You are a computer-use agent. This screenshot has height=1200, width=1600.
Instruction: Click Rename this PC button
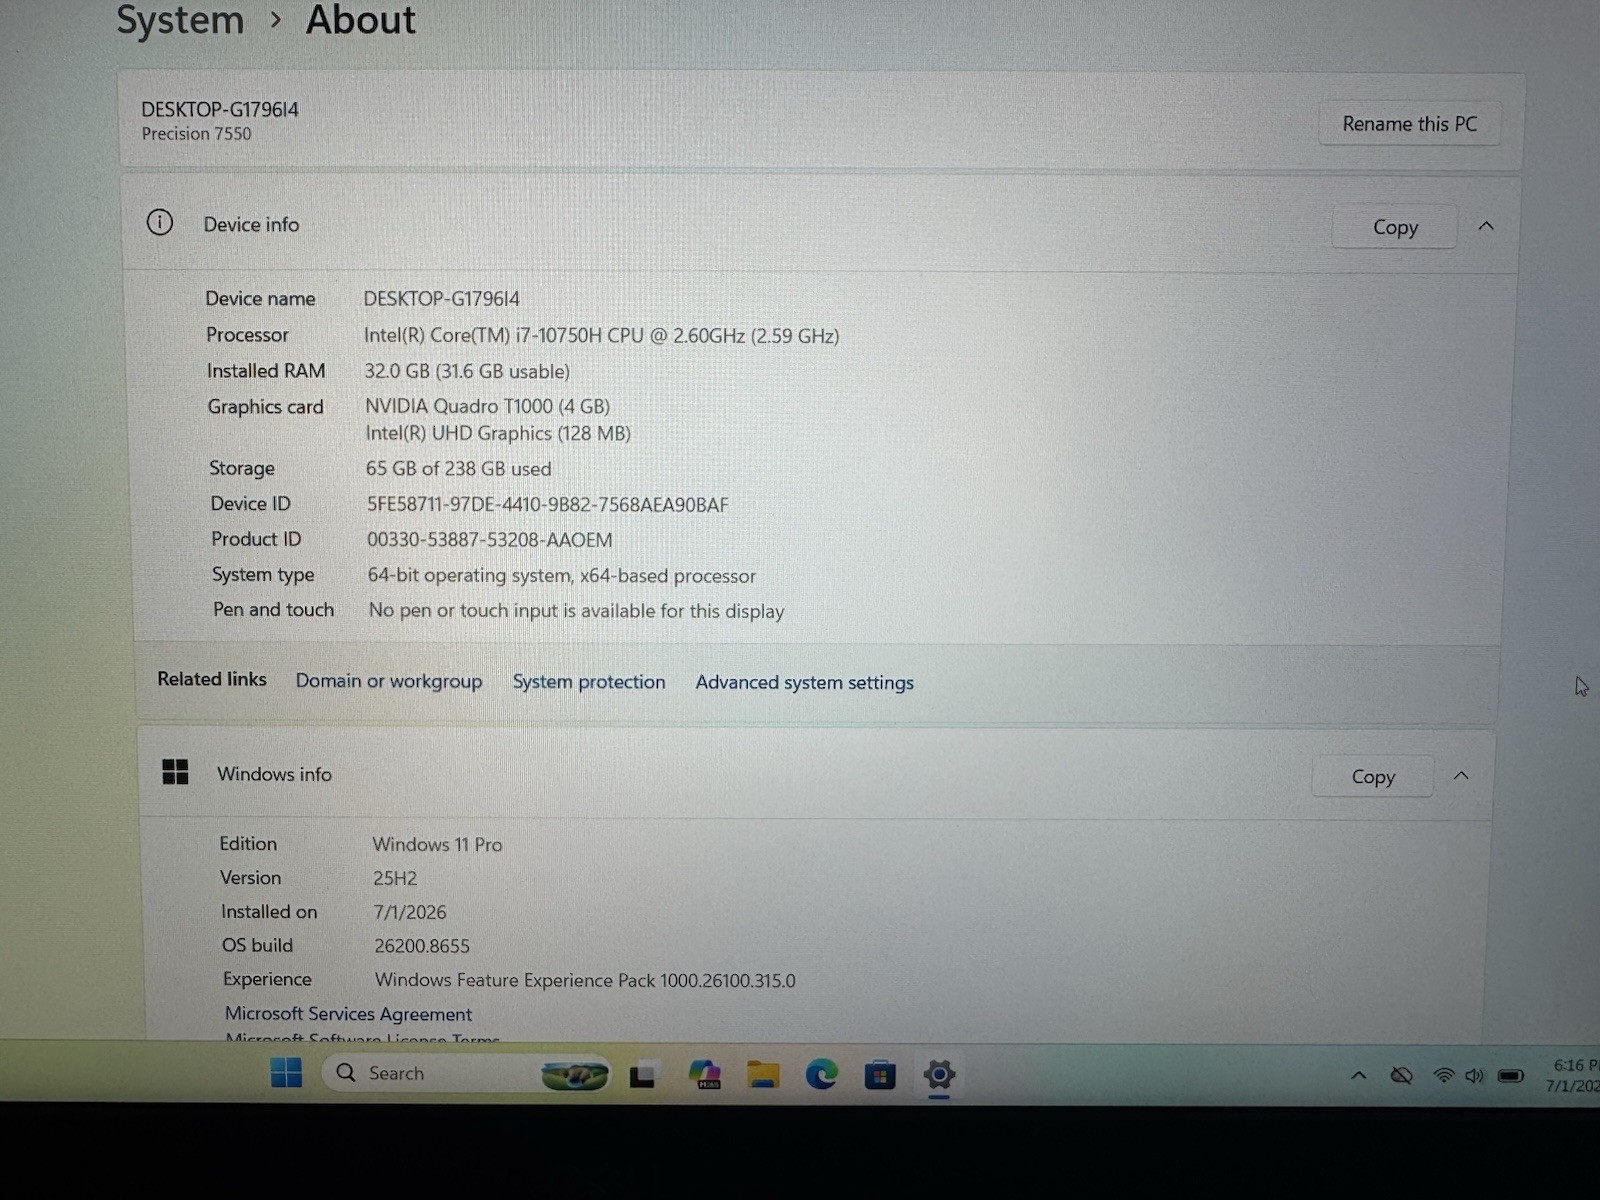tap(1409, 124)
